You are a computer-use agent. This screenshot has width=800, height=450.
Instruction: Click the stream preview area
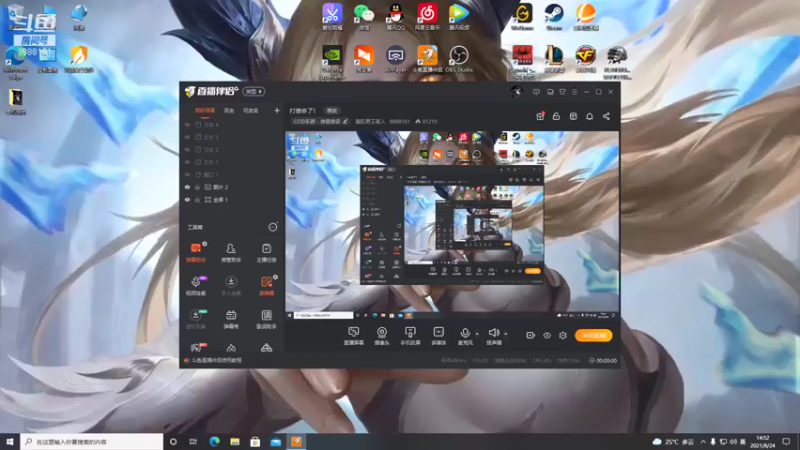(452, 225)
